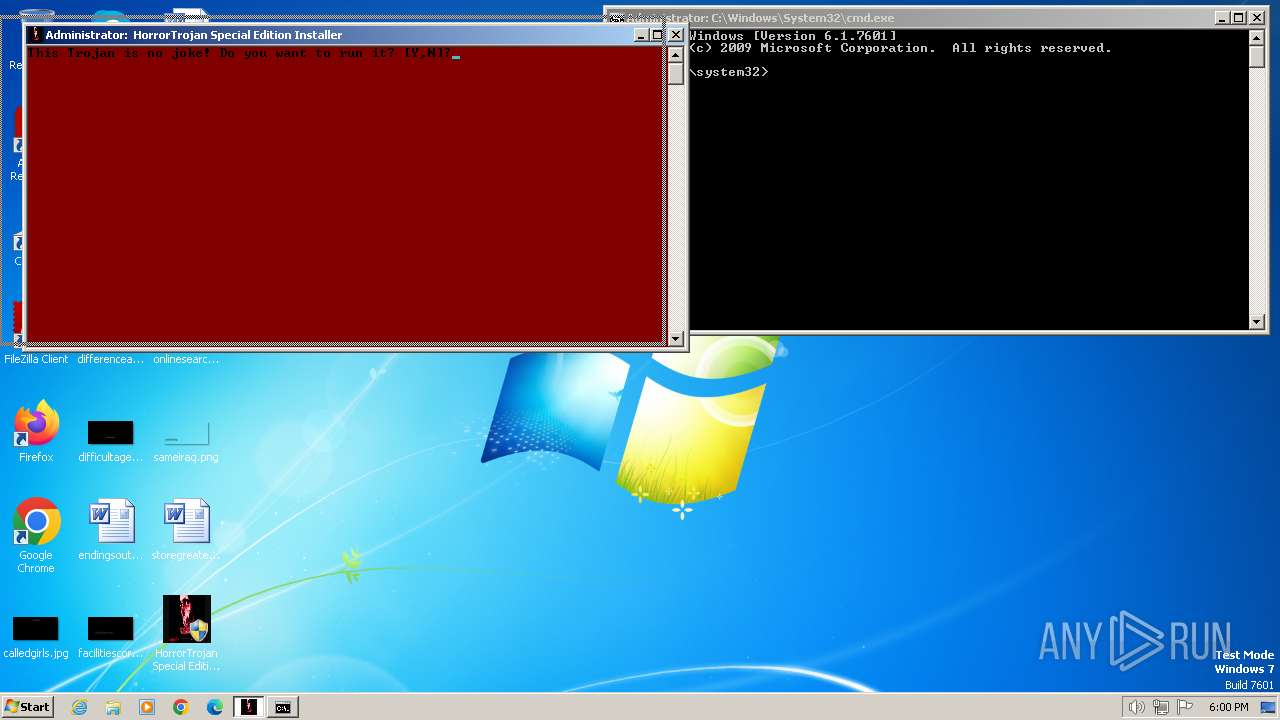Click inside the red HorrorTrojan console prompt

(346, 195)
